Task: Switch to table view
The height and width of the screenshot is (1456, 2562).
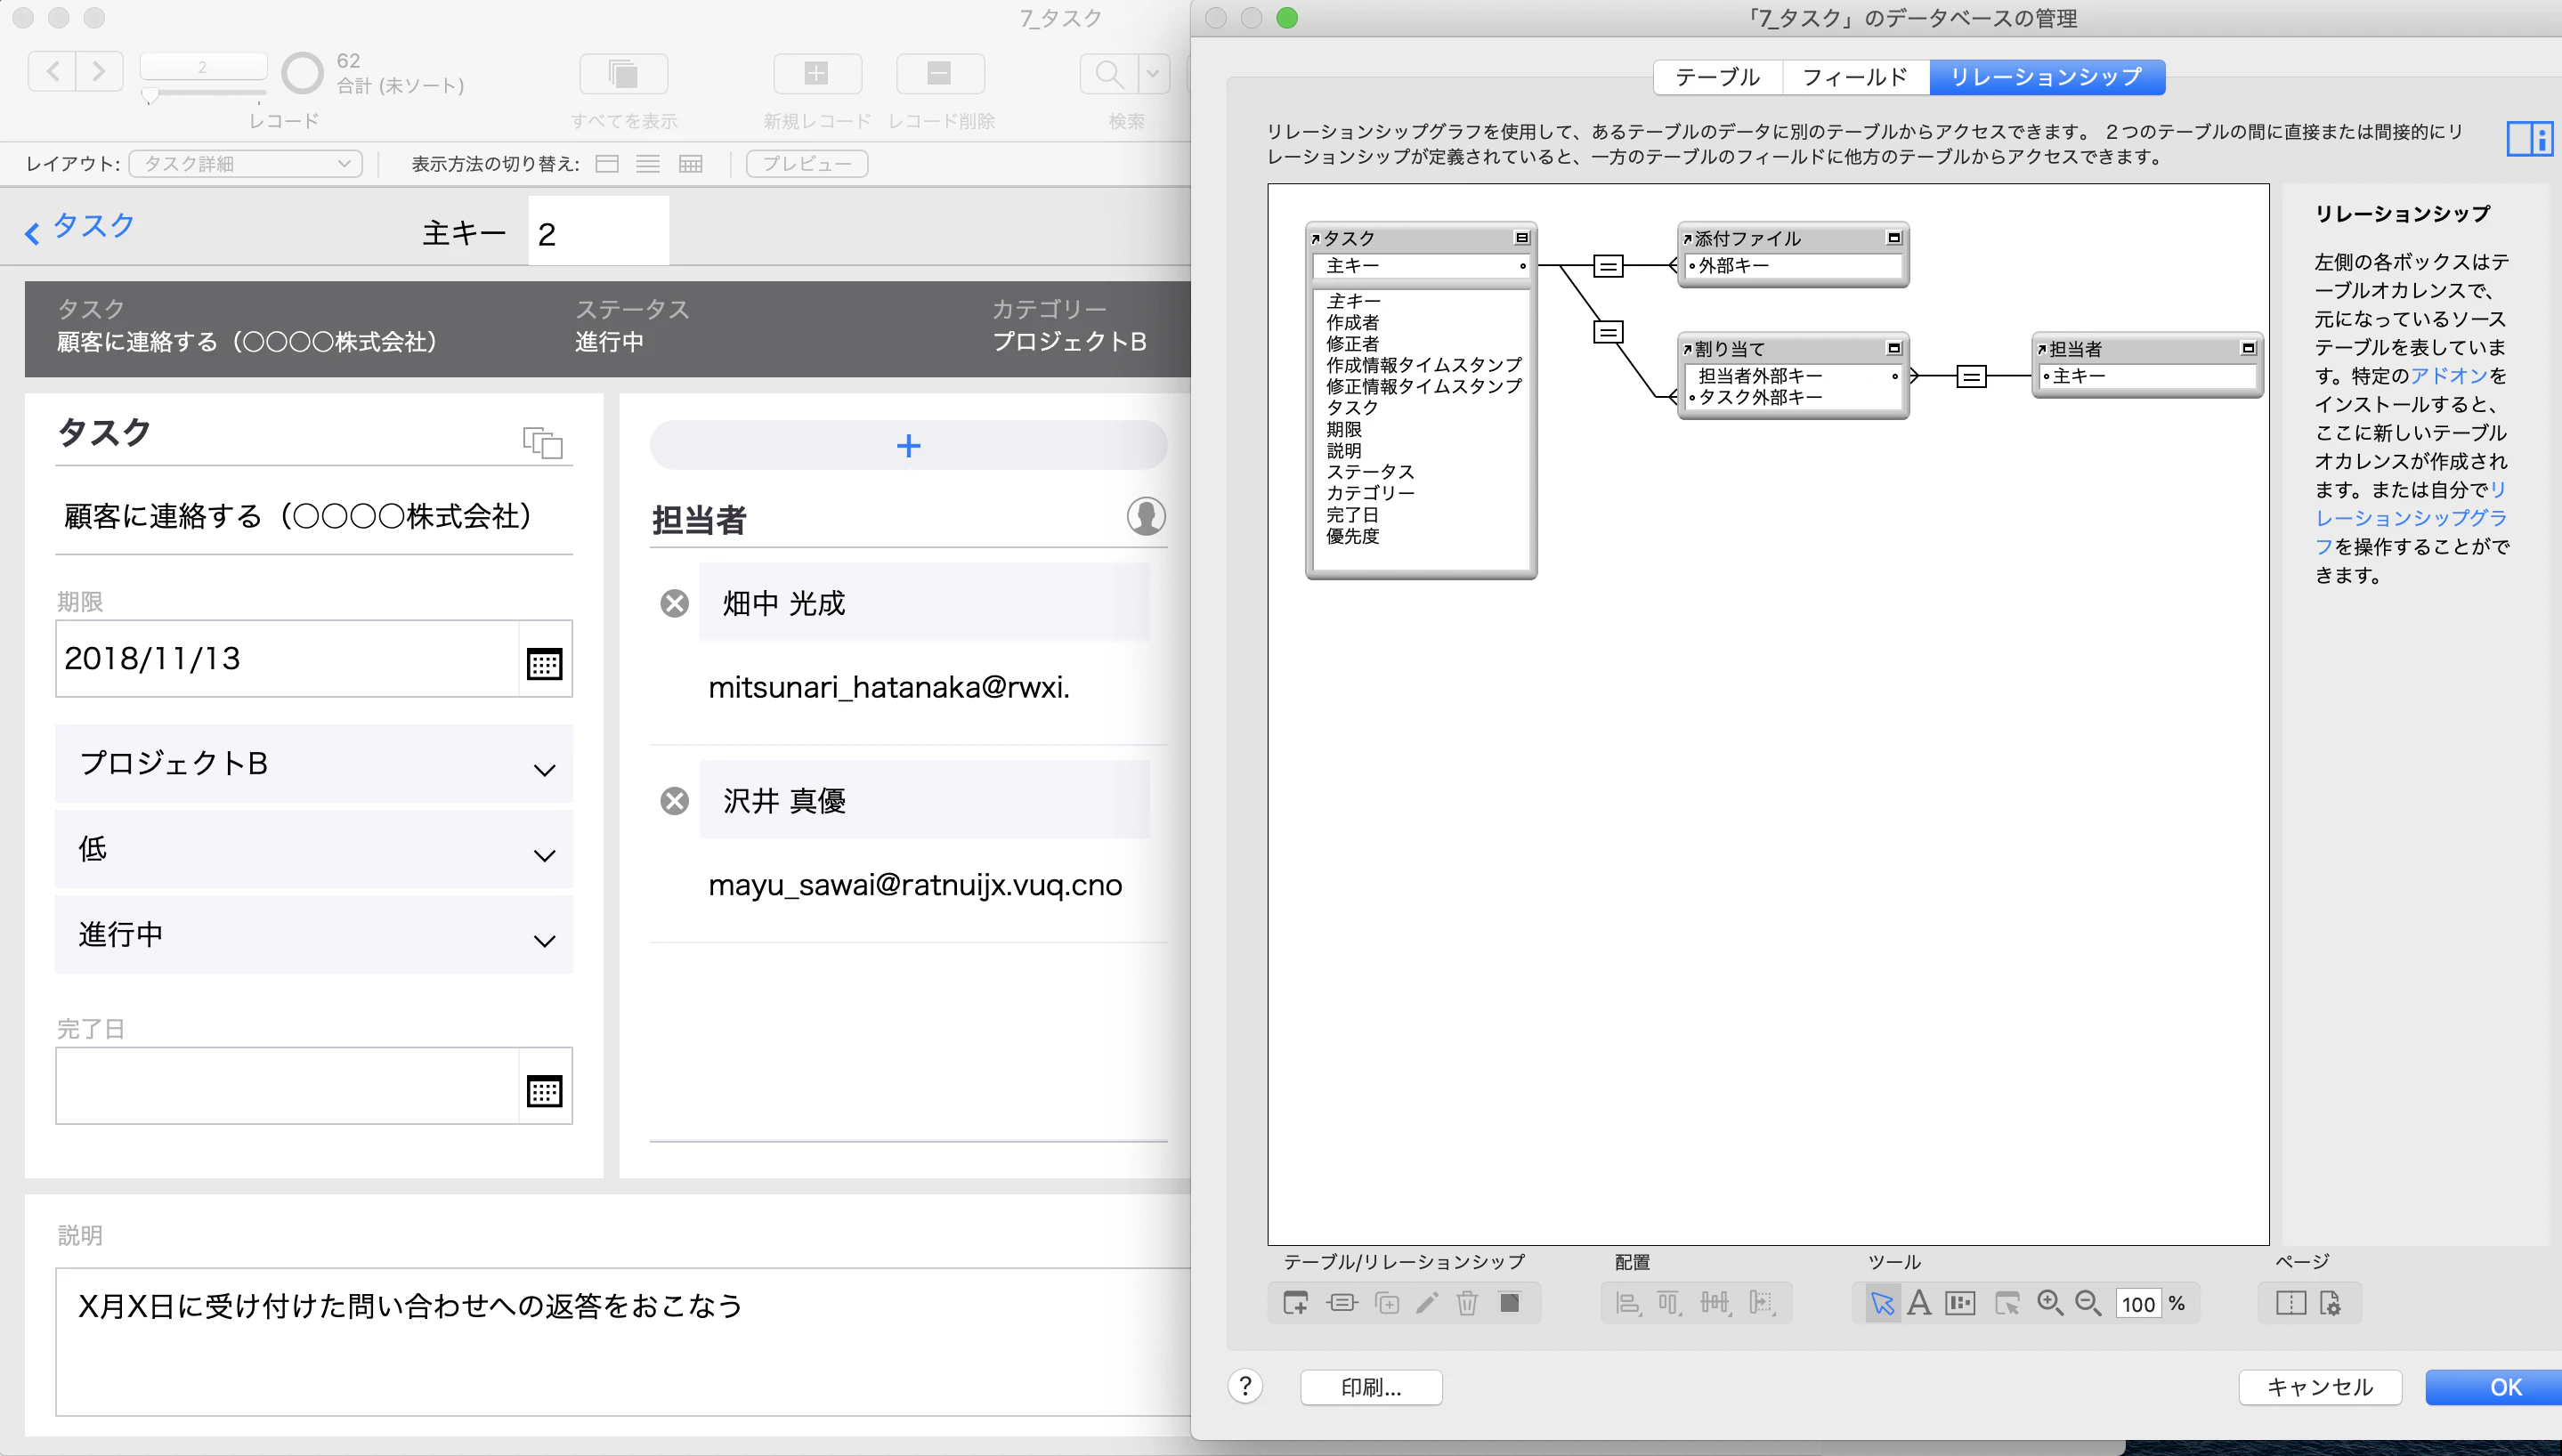Action: tap(691, 164)
